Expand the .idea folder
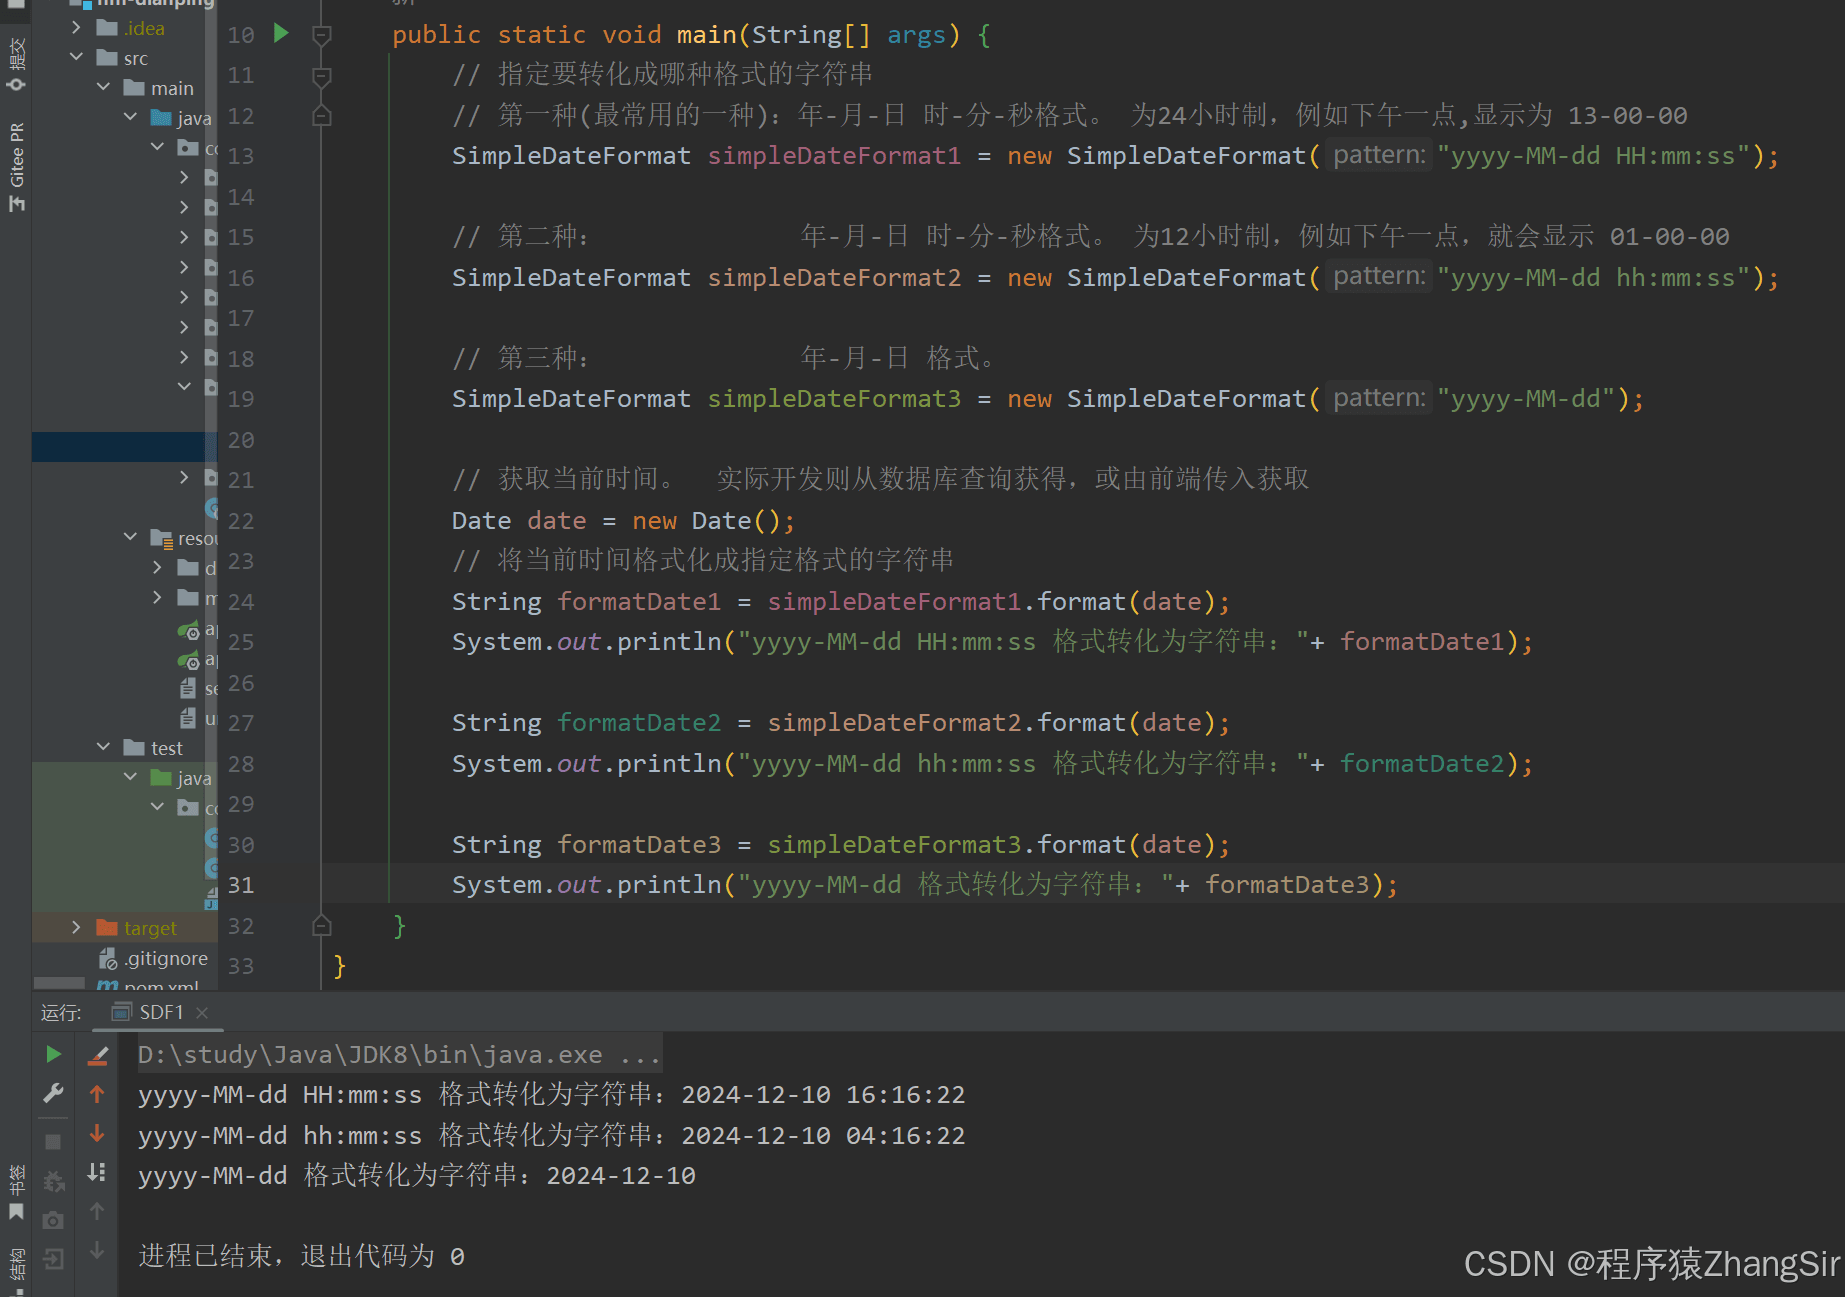 point(76,28)
